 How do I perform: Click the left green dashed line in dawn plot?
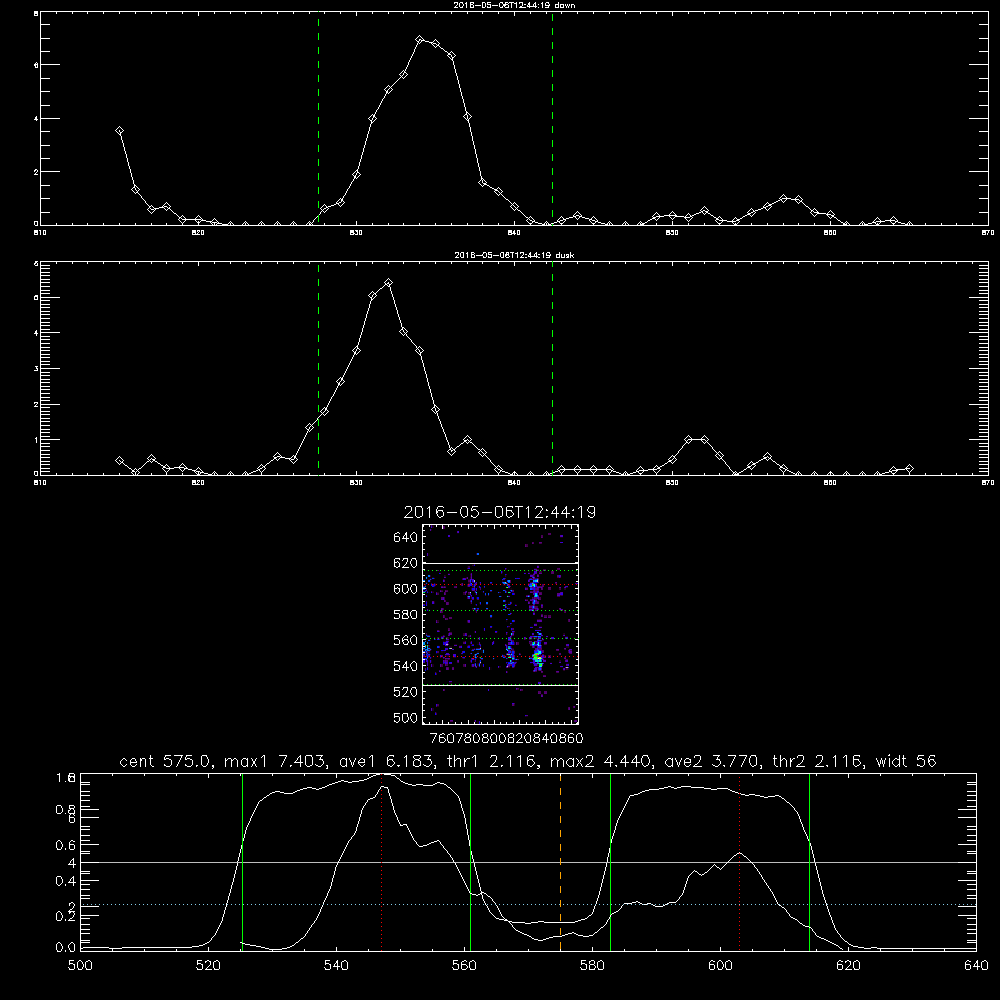318,118
